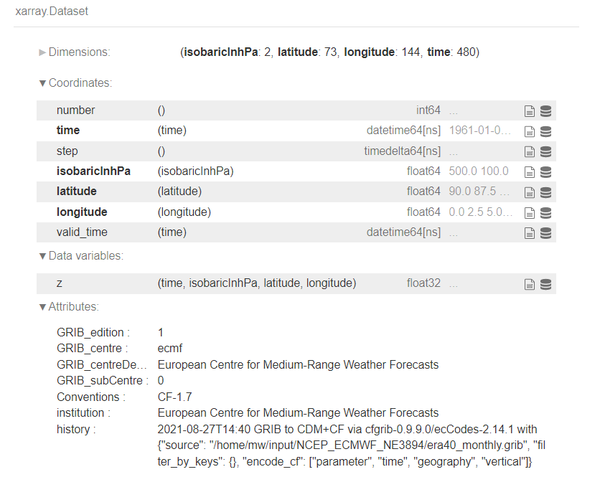This screenshot has width=600, height=477.
Task: Click the latitude attributes file icon
Action: pos(530,192)
